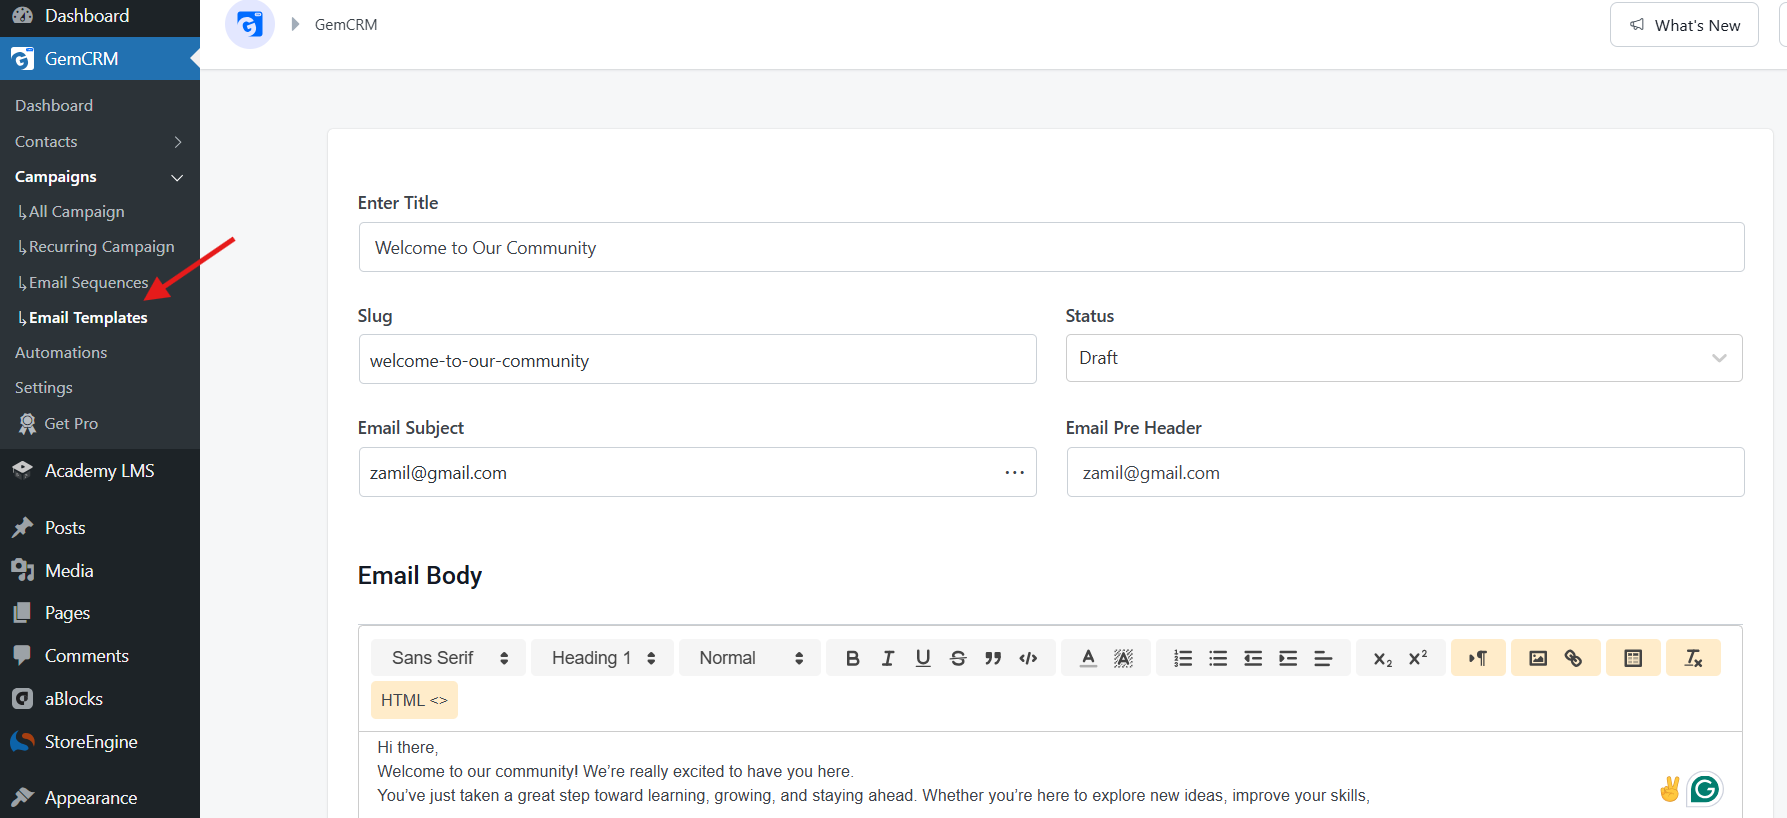1787x818 pixels.
Task: Open All Campaign in the sidebar
Action: click(x=77, y=212)
